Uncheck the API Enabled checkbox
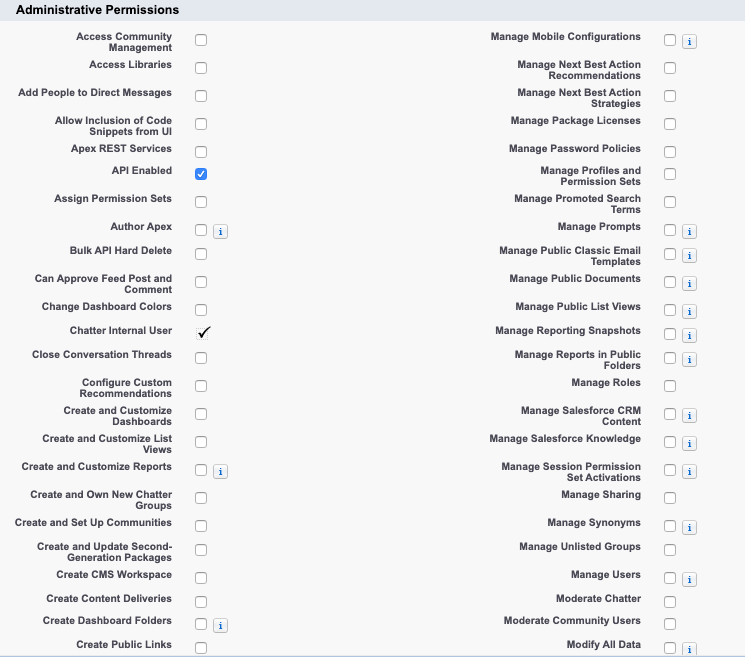The width and height of the screenshot is (745, 657). coord(201,174)
